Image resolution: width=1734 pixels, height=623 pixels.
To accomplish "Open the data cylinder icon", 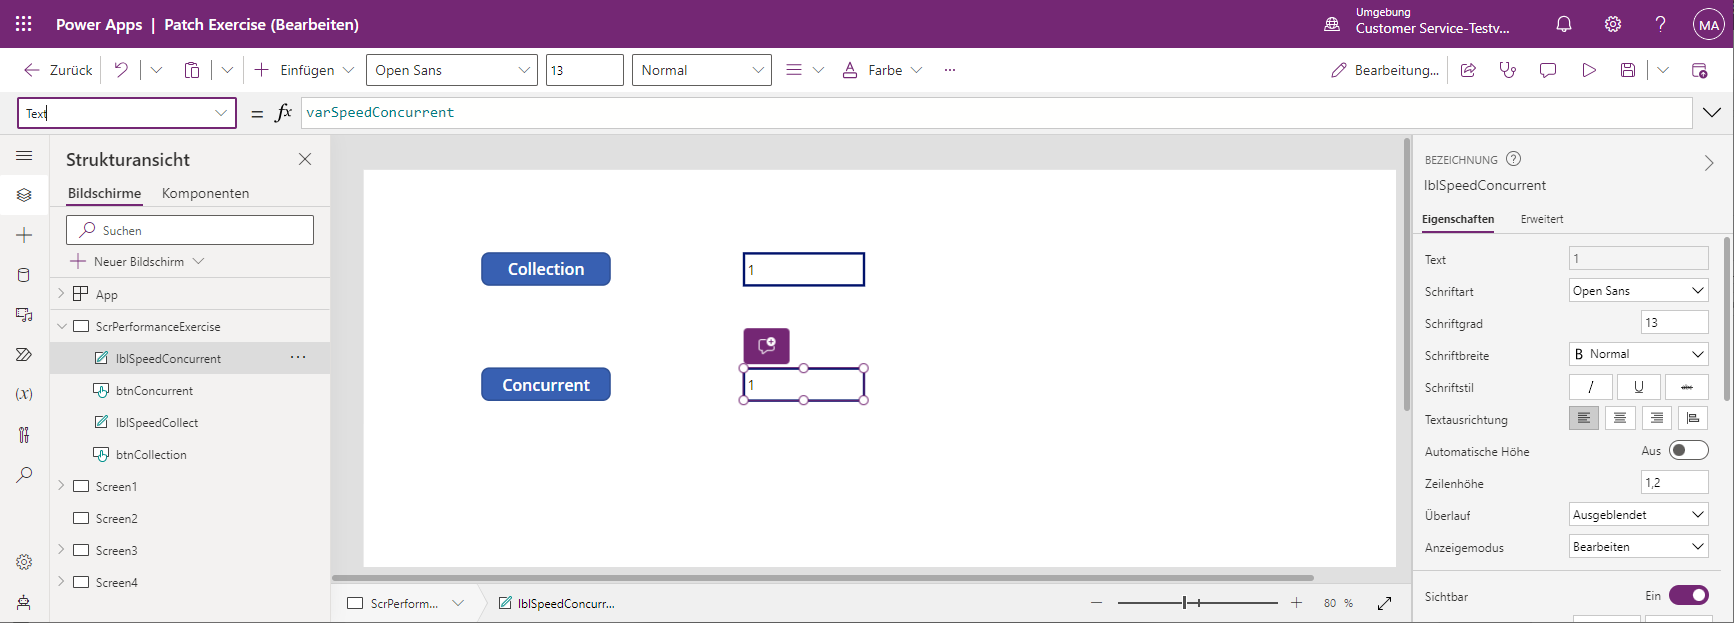I will (24, 275).
